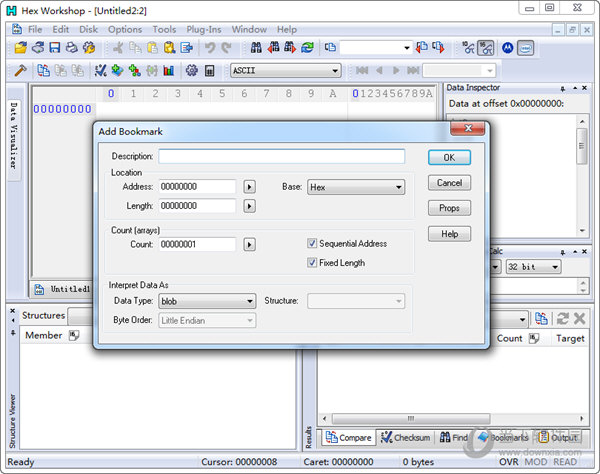
Task: Open the Tools menu
Action: click(164, 29)
